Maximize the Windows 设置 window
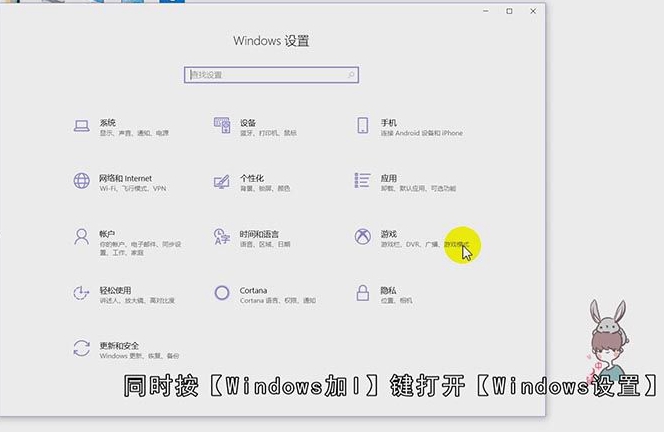Viewport: 664px width, 432px height. [509, 11]
